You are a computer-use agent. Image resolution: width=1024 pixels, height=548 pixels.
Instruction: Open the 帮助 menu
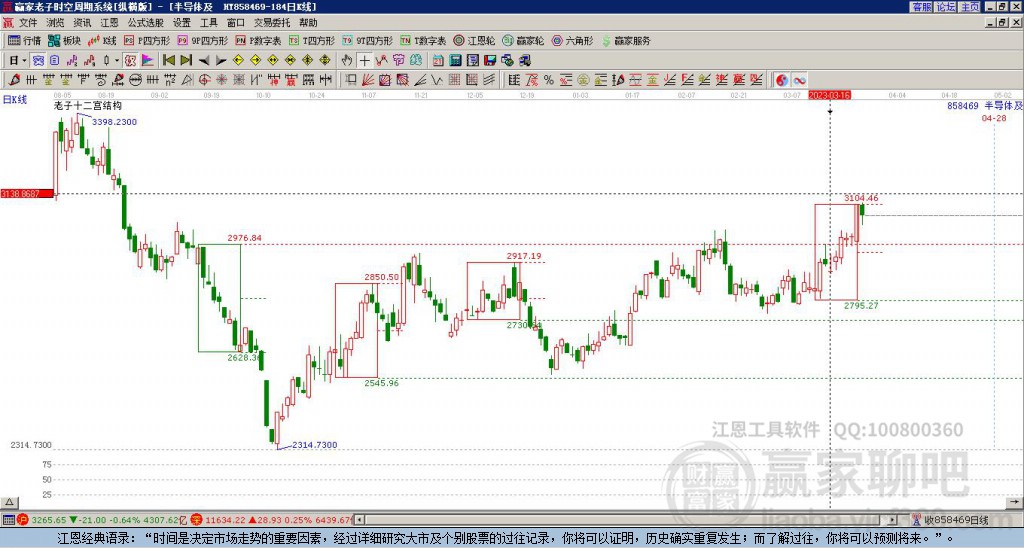[308, 23]
